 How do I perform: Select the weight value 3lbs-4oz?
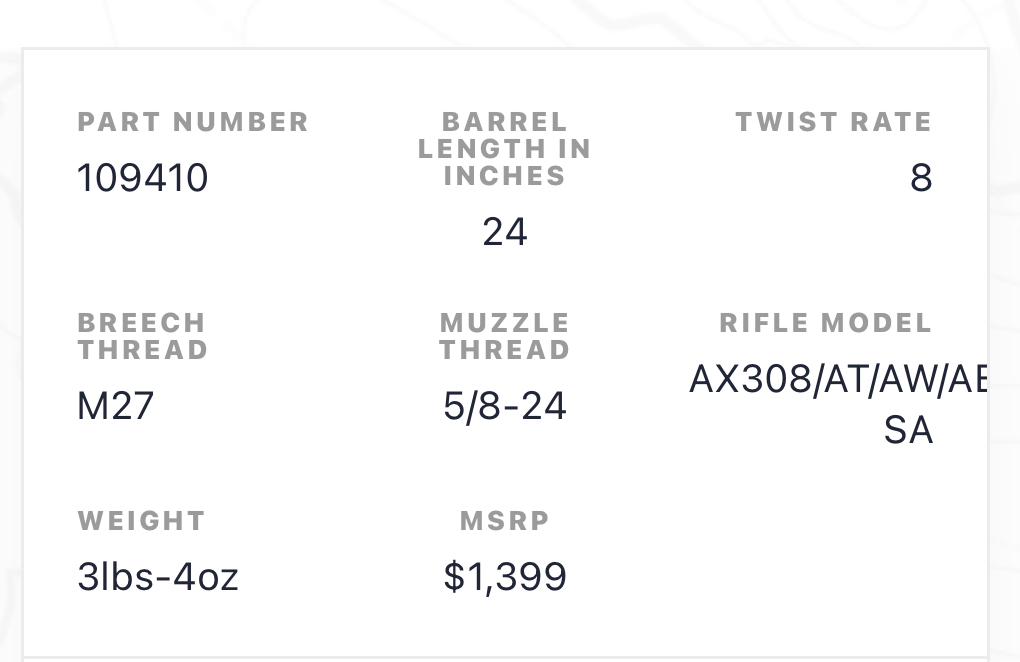[158, 577]
